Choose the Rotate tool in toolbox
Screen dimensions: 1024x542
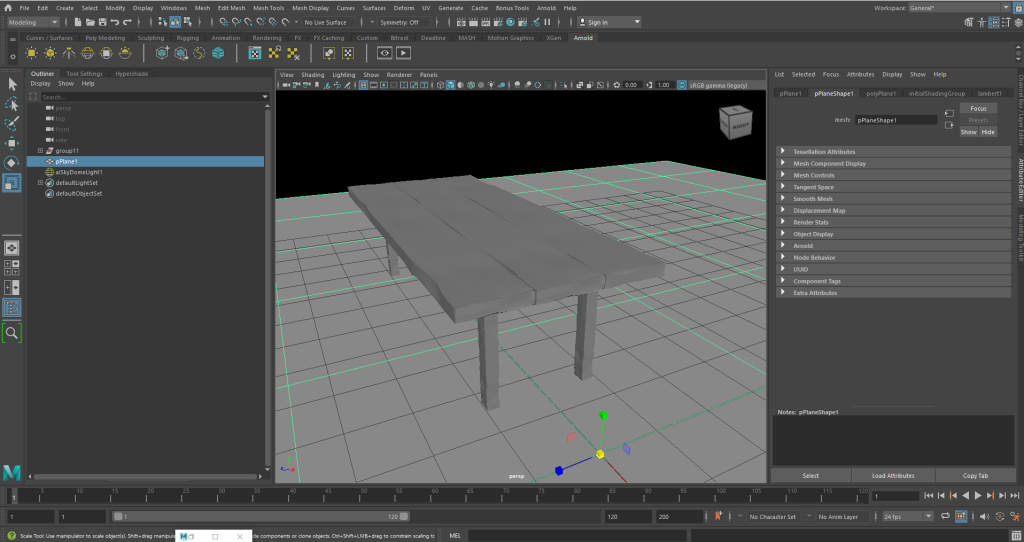12,163
